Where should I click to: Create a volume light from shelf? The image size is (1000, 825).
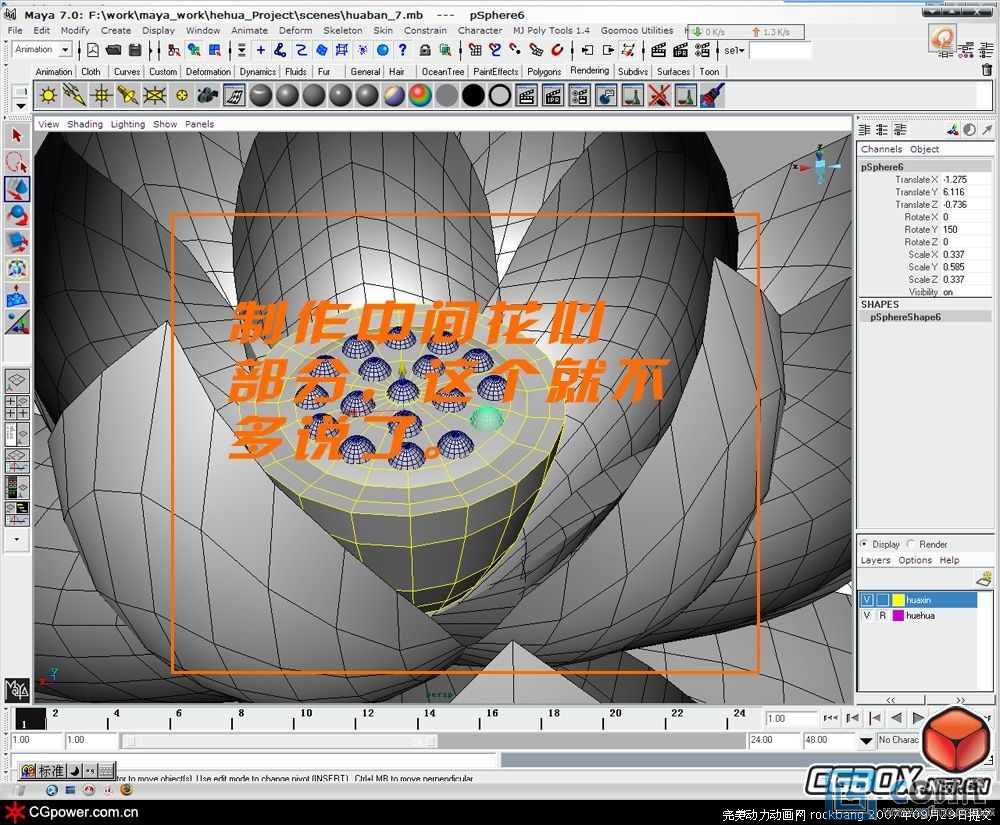click(x=182, y=96)
